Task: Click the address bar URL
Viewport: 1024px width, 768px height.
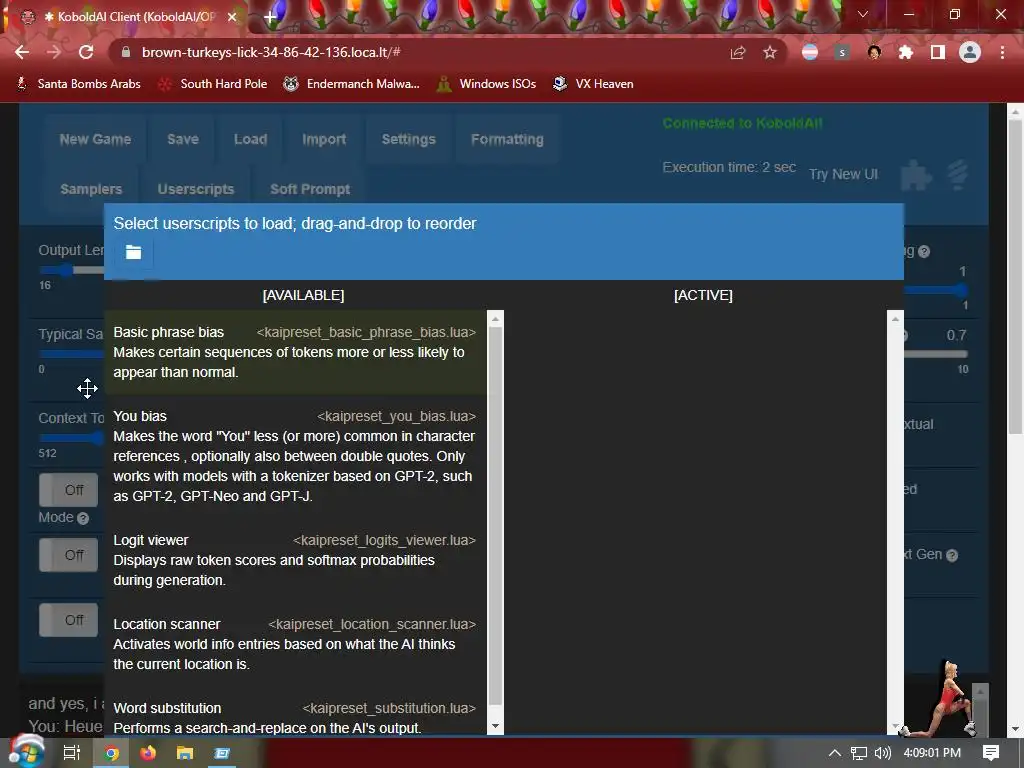Action: pos(271,52)
